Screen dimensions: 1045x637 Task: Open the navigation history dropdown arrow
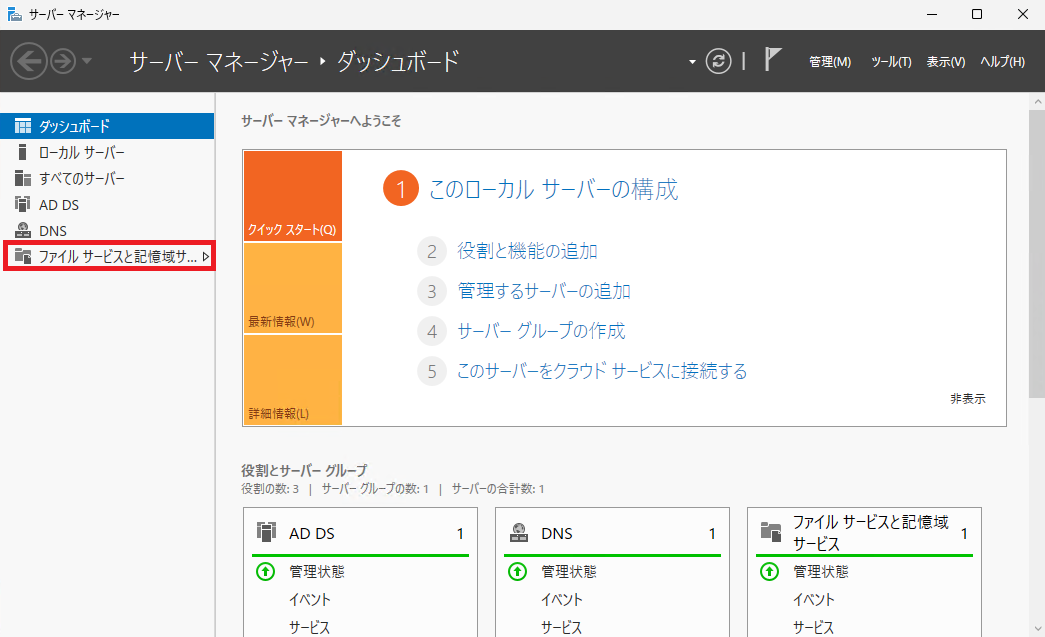tap(87, 61)
